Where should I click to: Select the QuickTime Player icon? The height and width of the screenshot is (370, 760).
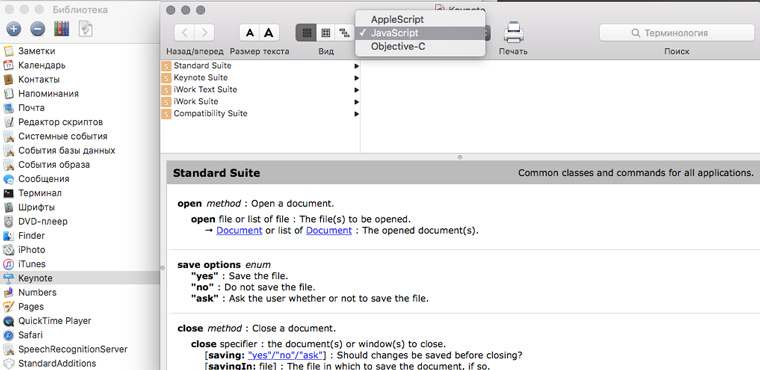(x=8, y=321)
